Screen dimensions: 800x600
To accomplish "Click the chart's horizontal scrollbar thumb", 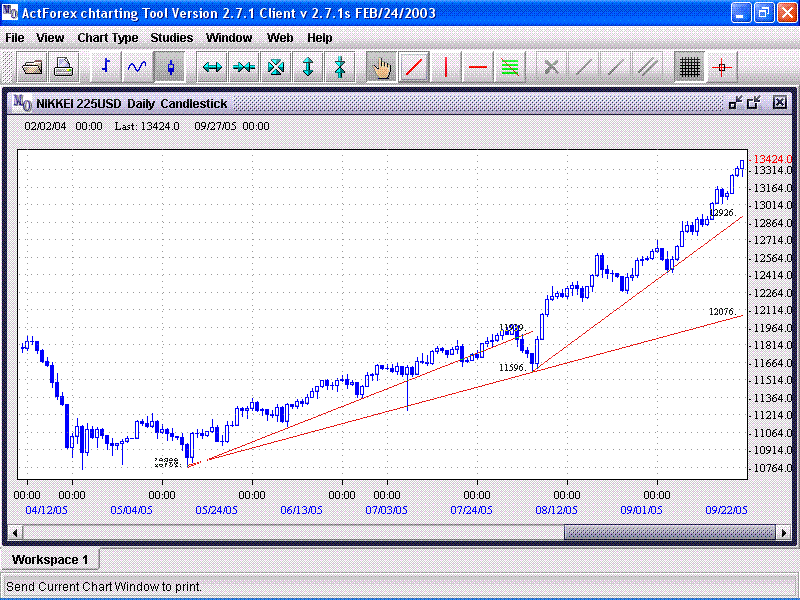I will pyautogui.click(x=668, y=532).
